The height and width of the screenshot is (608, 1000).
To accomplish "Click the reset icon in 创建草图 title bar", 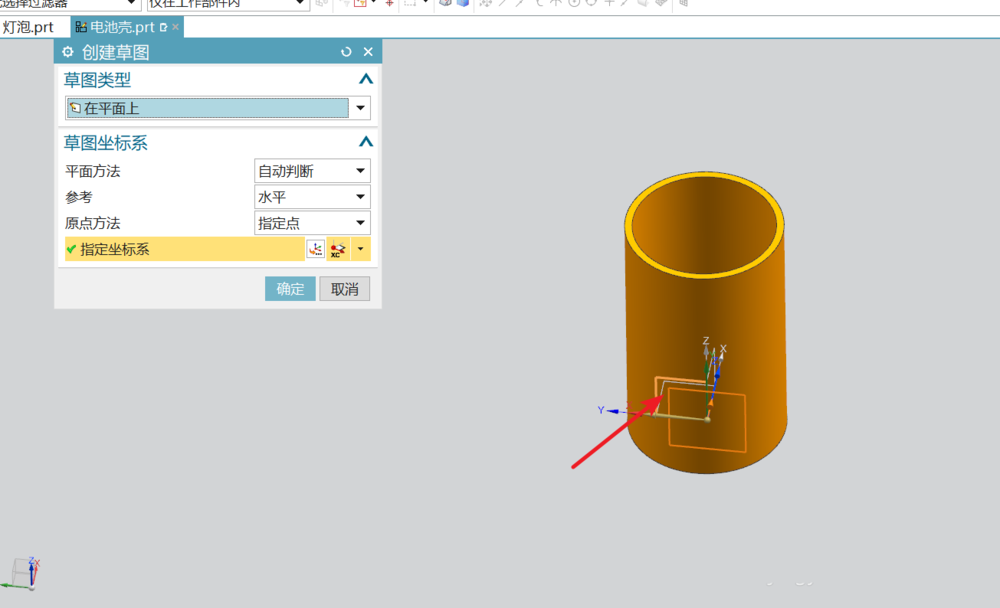I will coord(346,52).
